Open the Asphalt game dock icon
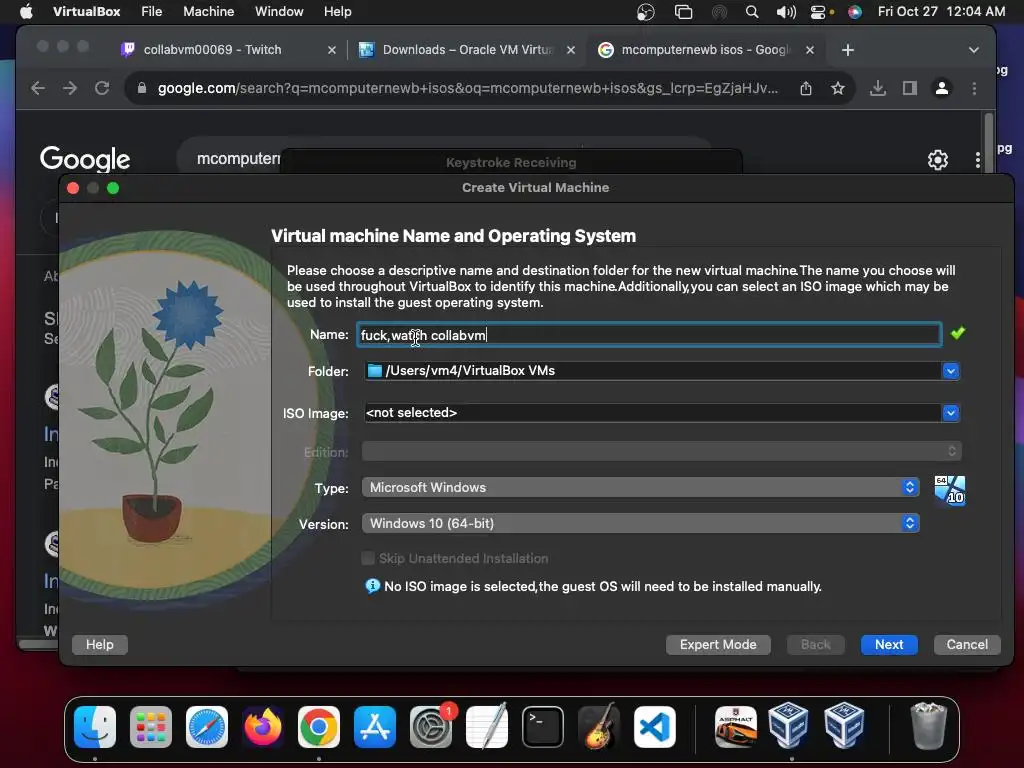1024x768 pixels. click(735, 726)
